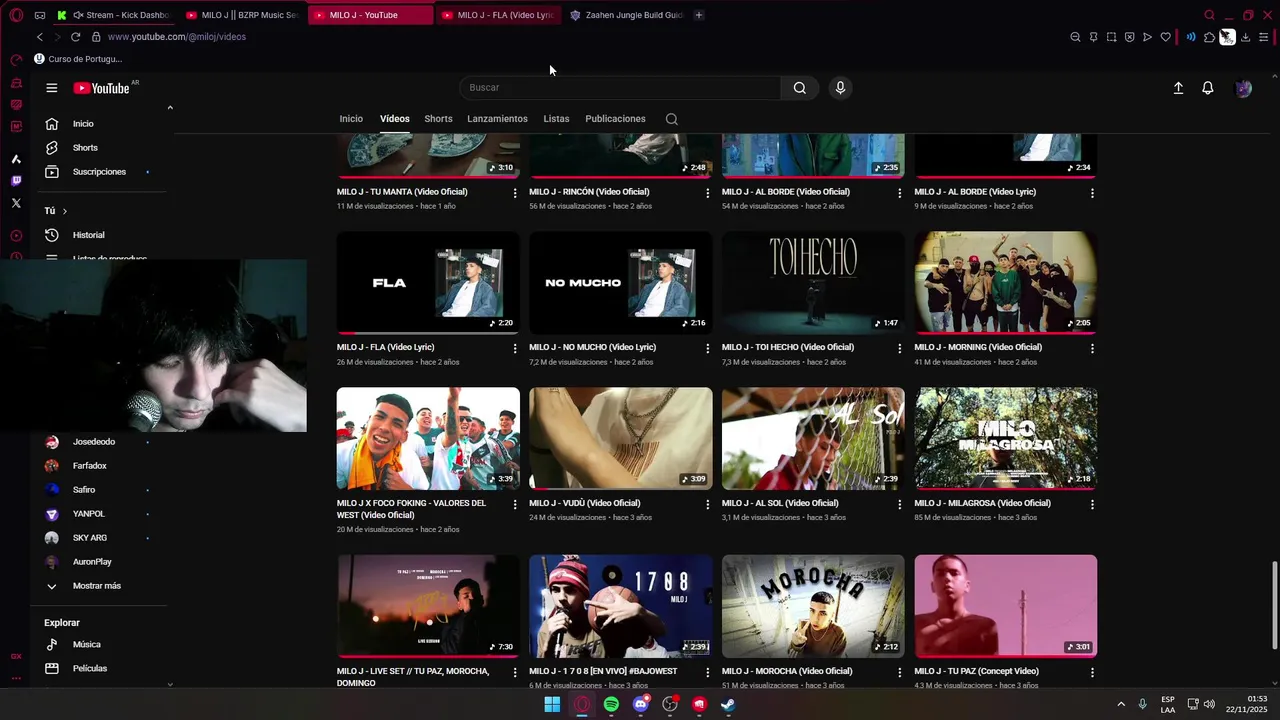Open the YouTube hamburger guide menu
This screenshot has width=1280, height=720.
(x=51, y=88)
